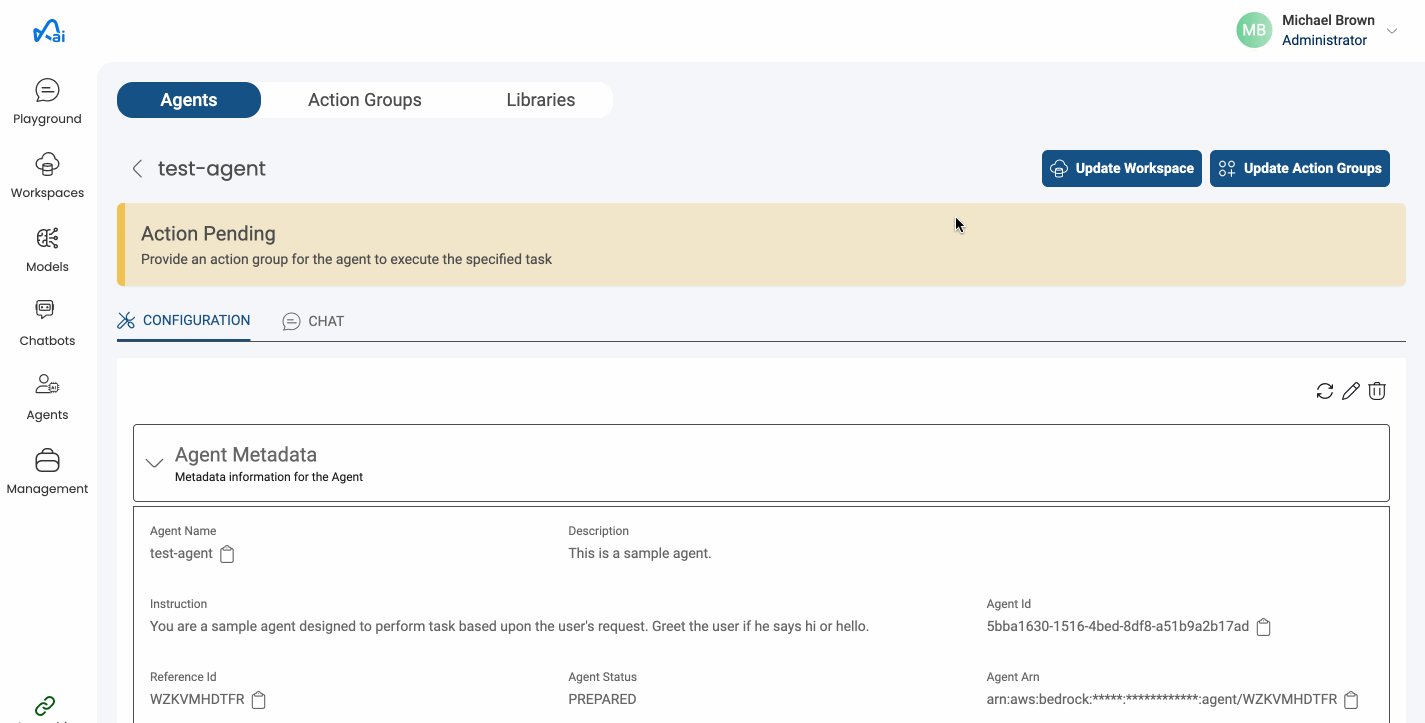Image resolution: width=1425 pixels, height=723 pixels.
Task: Select the Agents sidebar icon
Action: (x=46, y=396)
